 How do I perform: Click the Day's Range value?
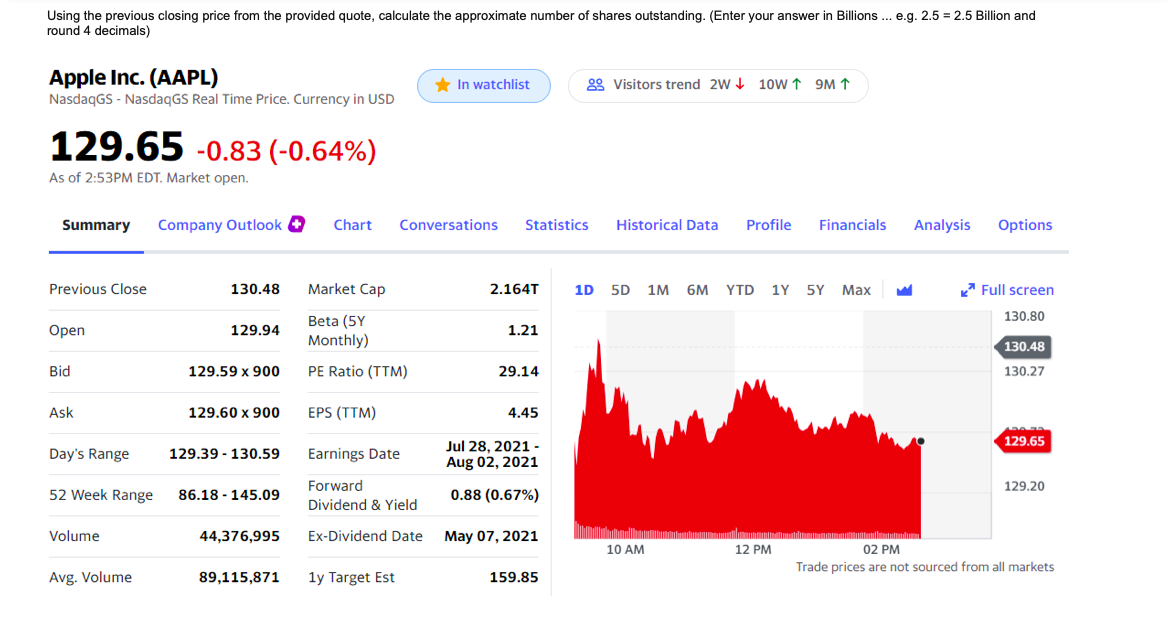(x=225, y=453)
